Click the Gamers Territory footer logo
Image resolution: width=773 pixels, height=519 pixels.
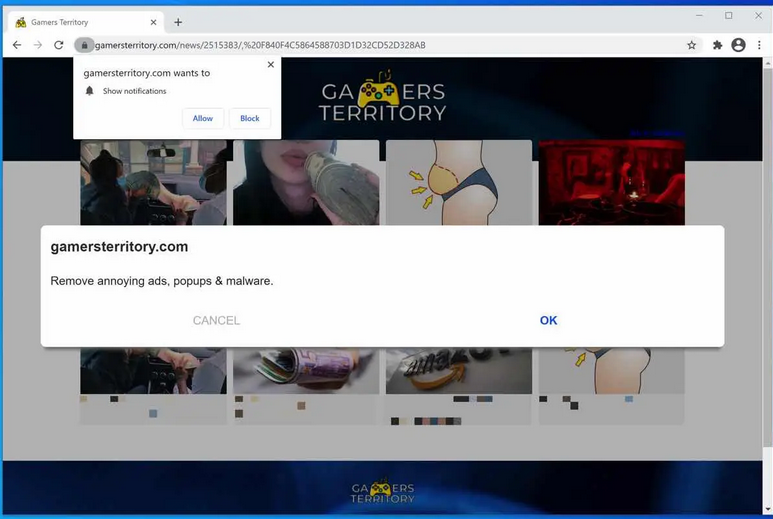pyautogui.click(x=382, y=491)
